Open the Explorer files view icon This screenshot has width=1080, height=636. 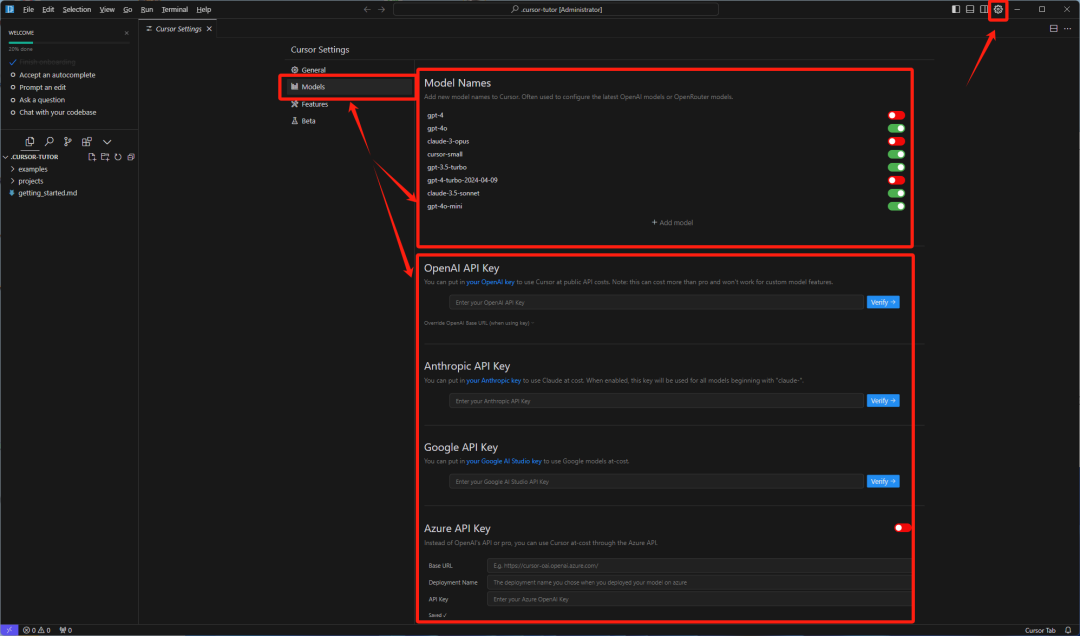30,142
